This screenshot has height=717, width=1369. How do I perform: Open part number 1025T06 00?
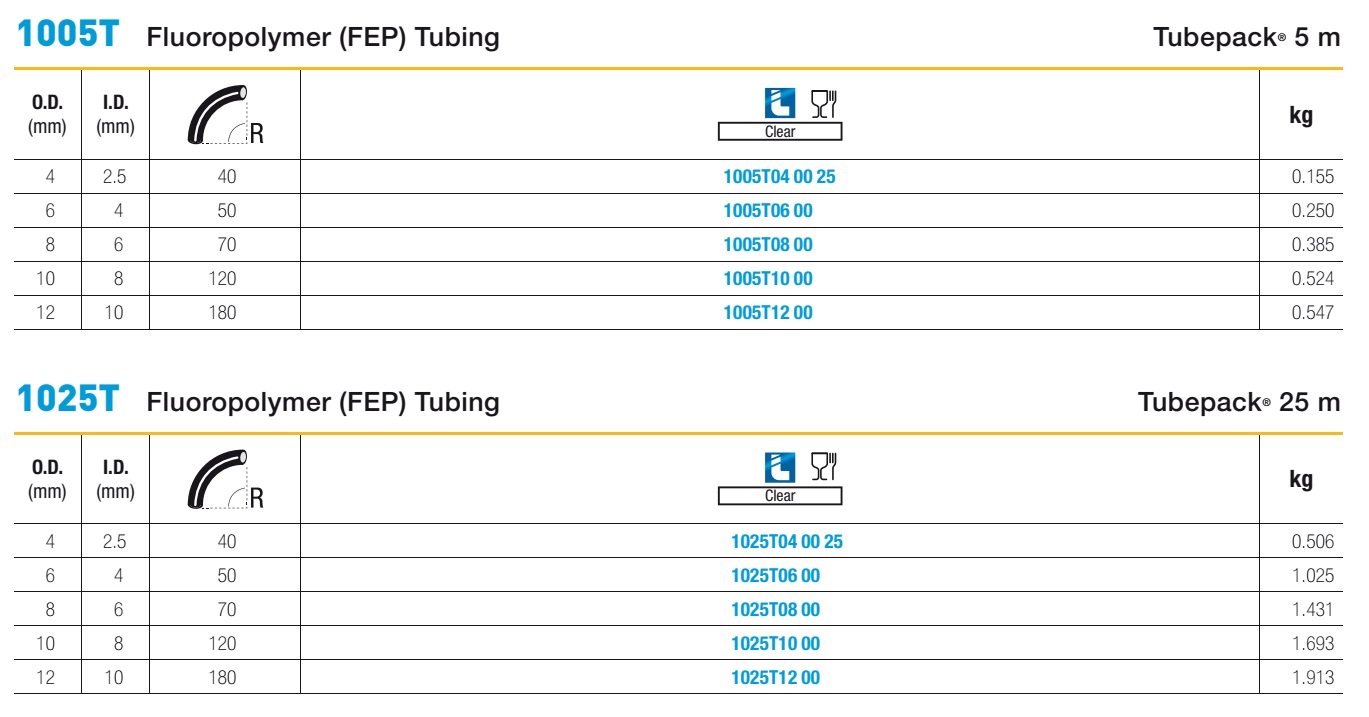click(x=776, y=576)
